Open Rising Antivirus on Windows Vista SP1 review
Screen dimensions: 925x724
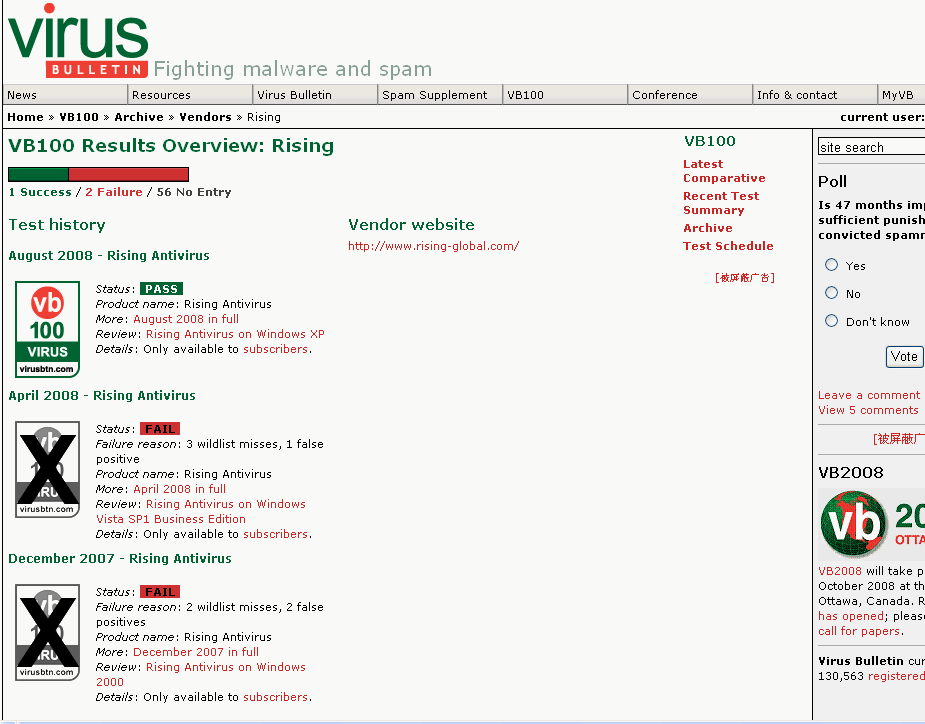click(201, 512)
